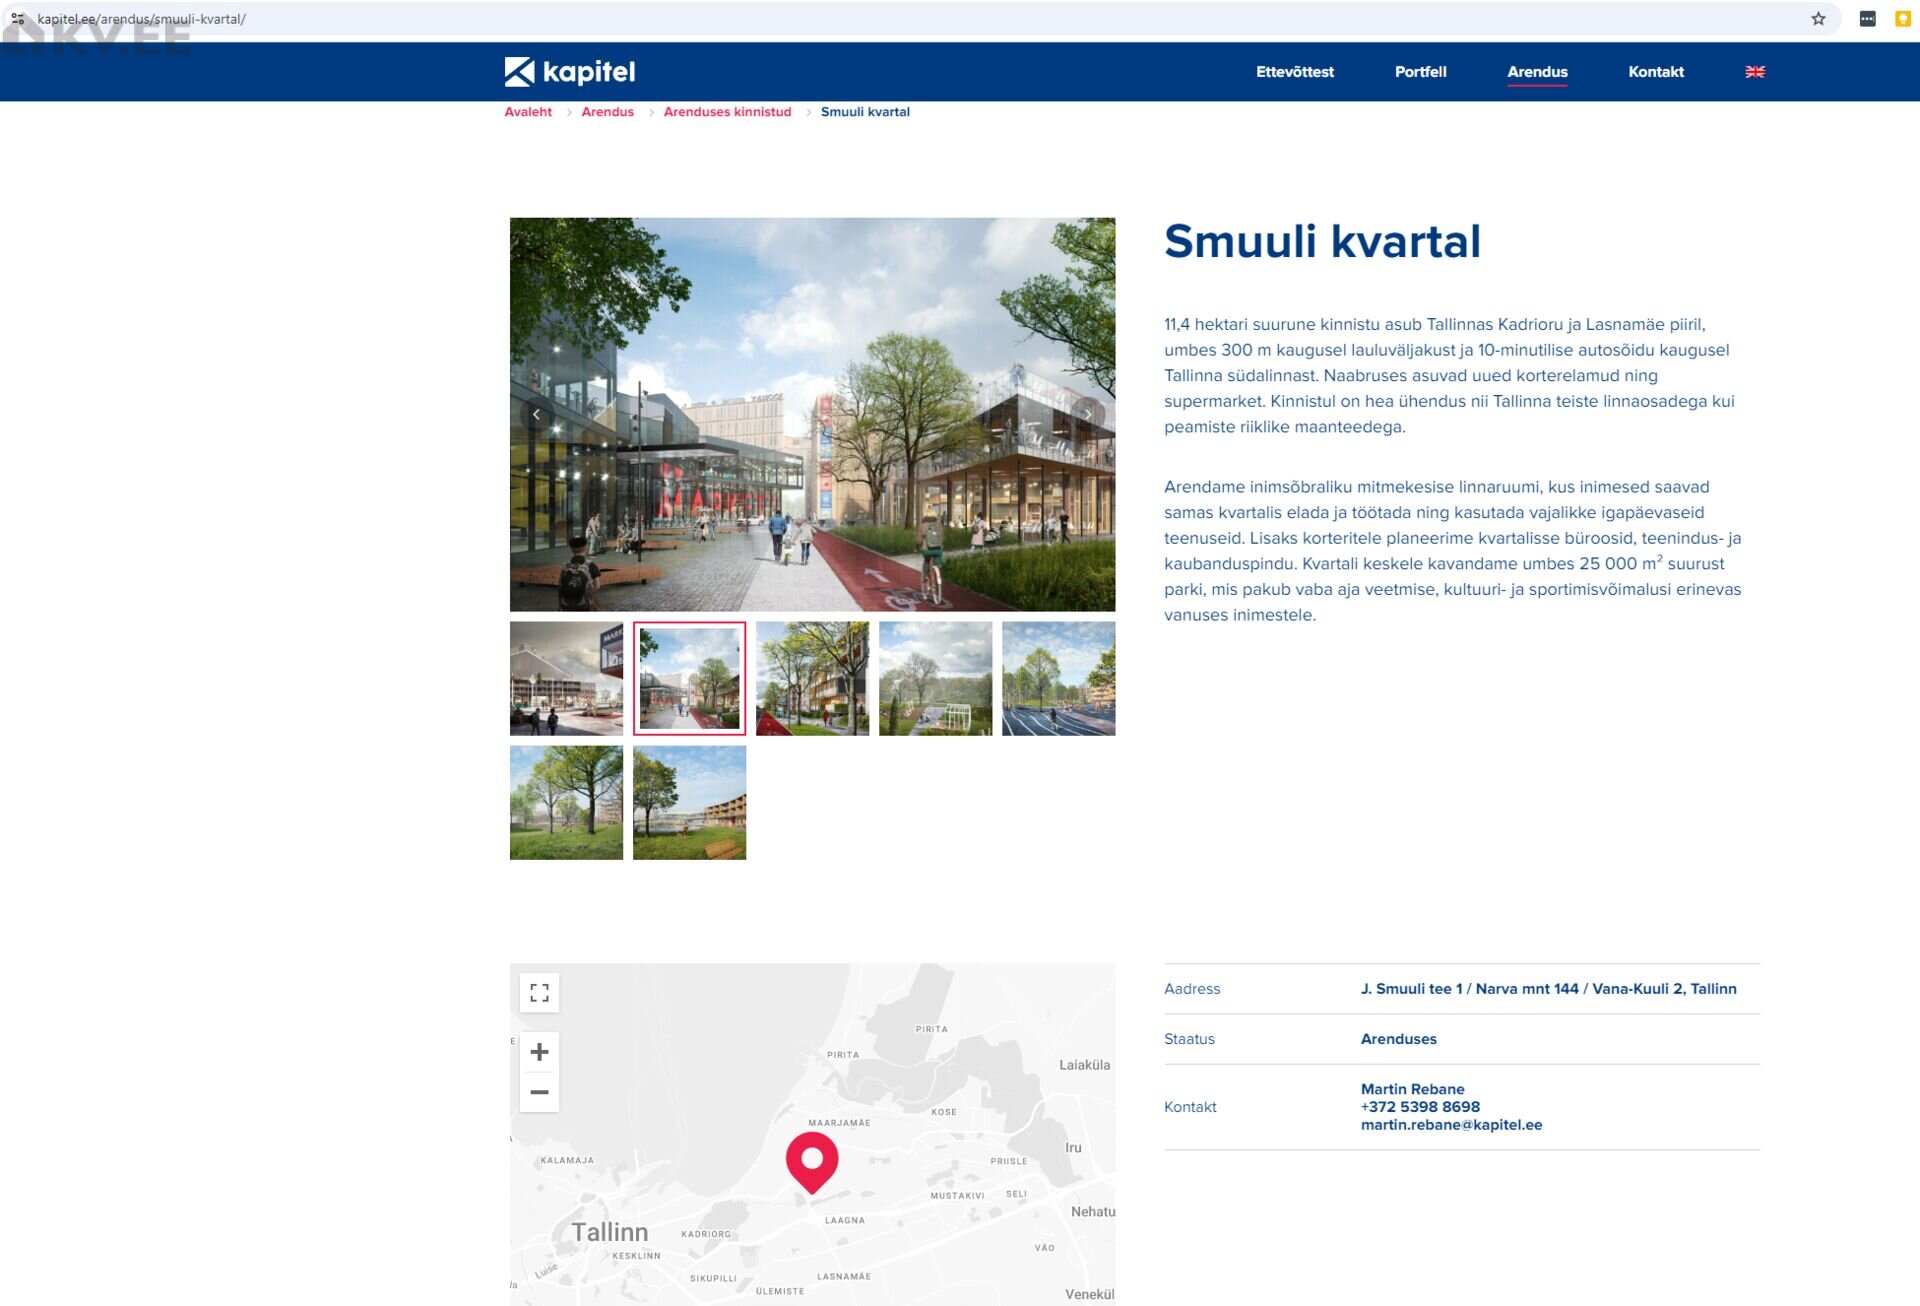The height and width of the screenshot is (1306, 1920).
Task: Click the browser address bar URL
Action: point(141,19)
